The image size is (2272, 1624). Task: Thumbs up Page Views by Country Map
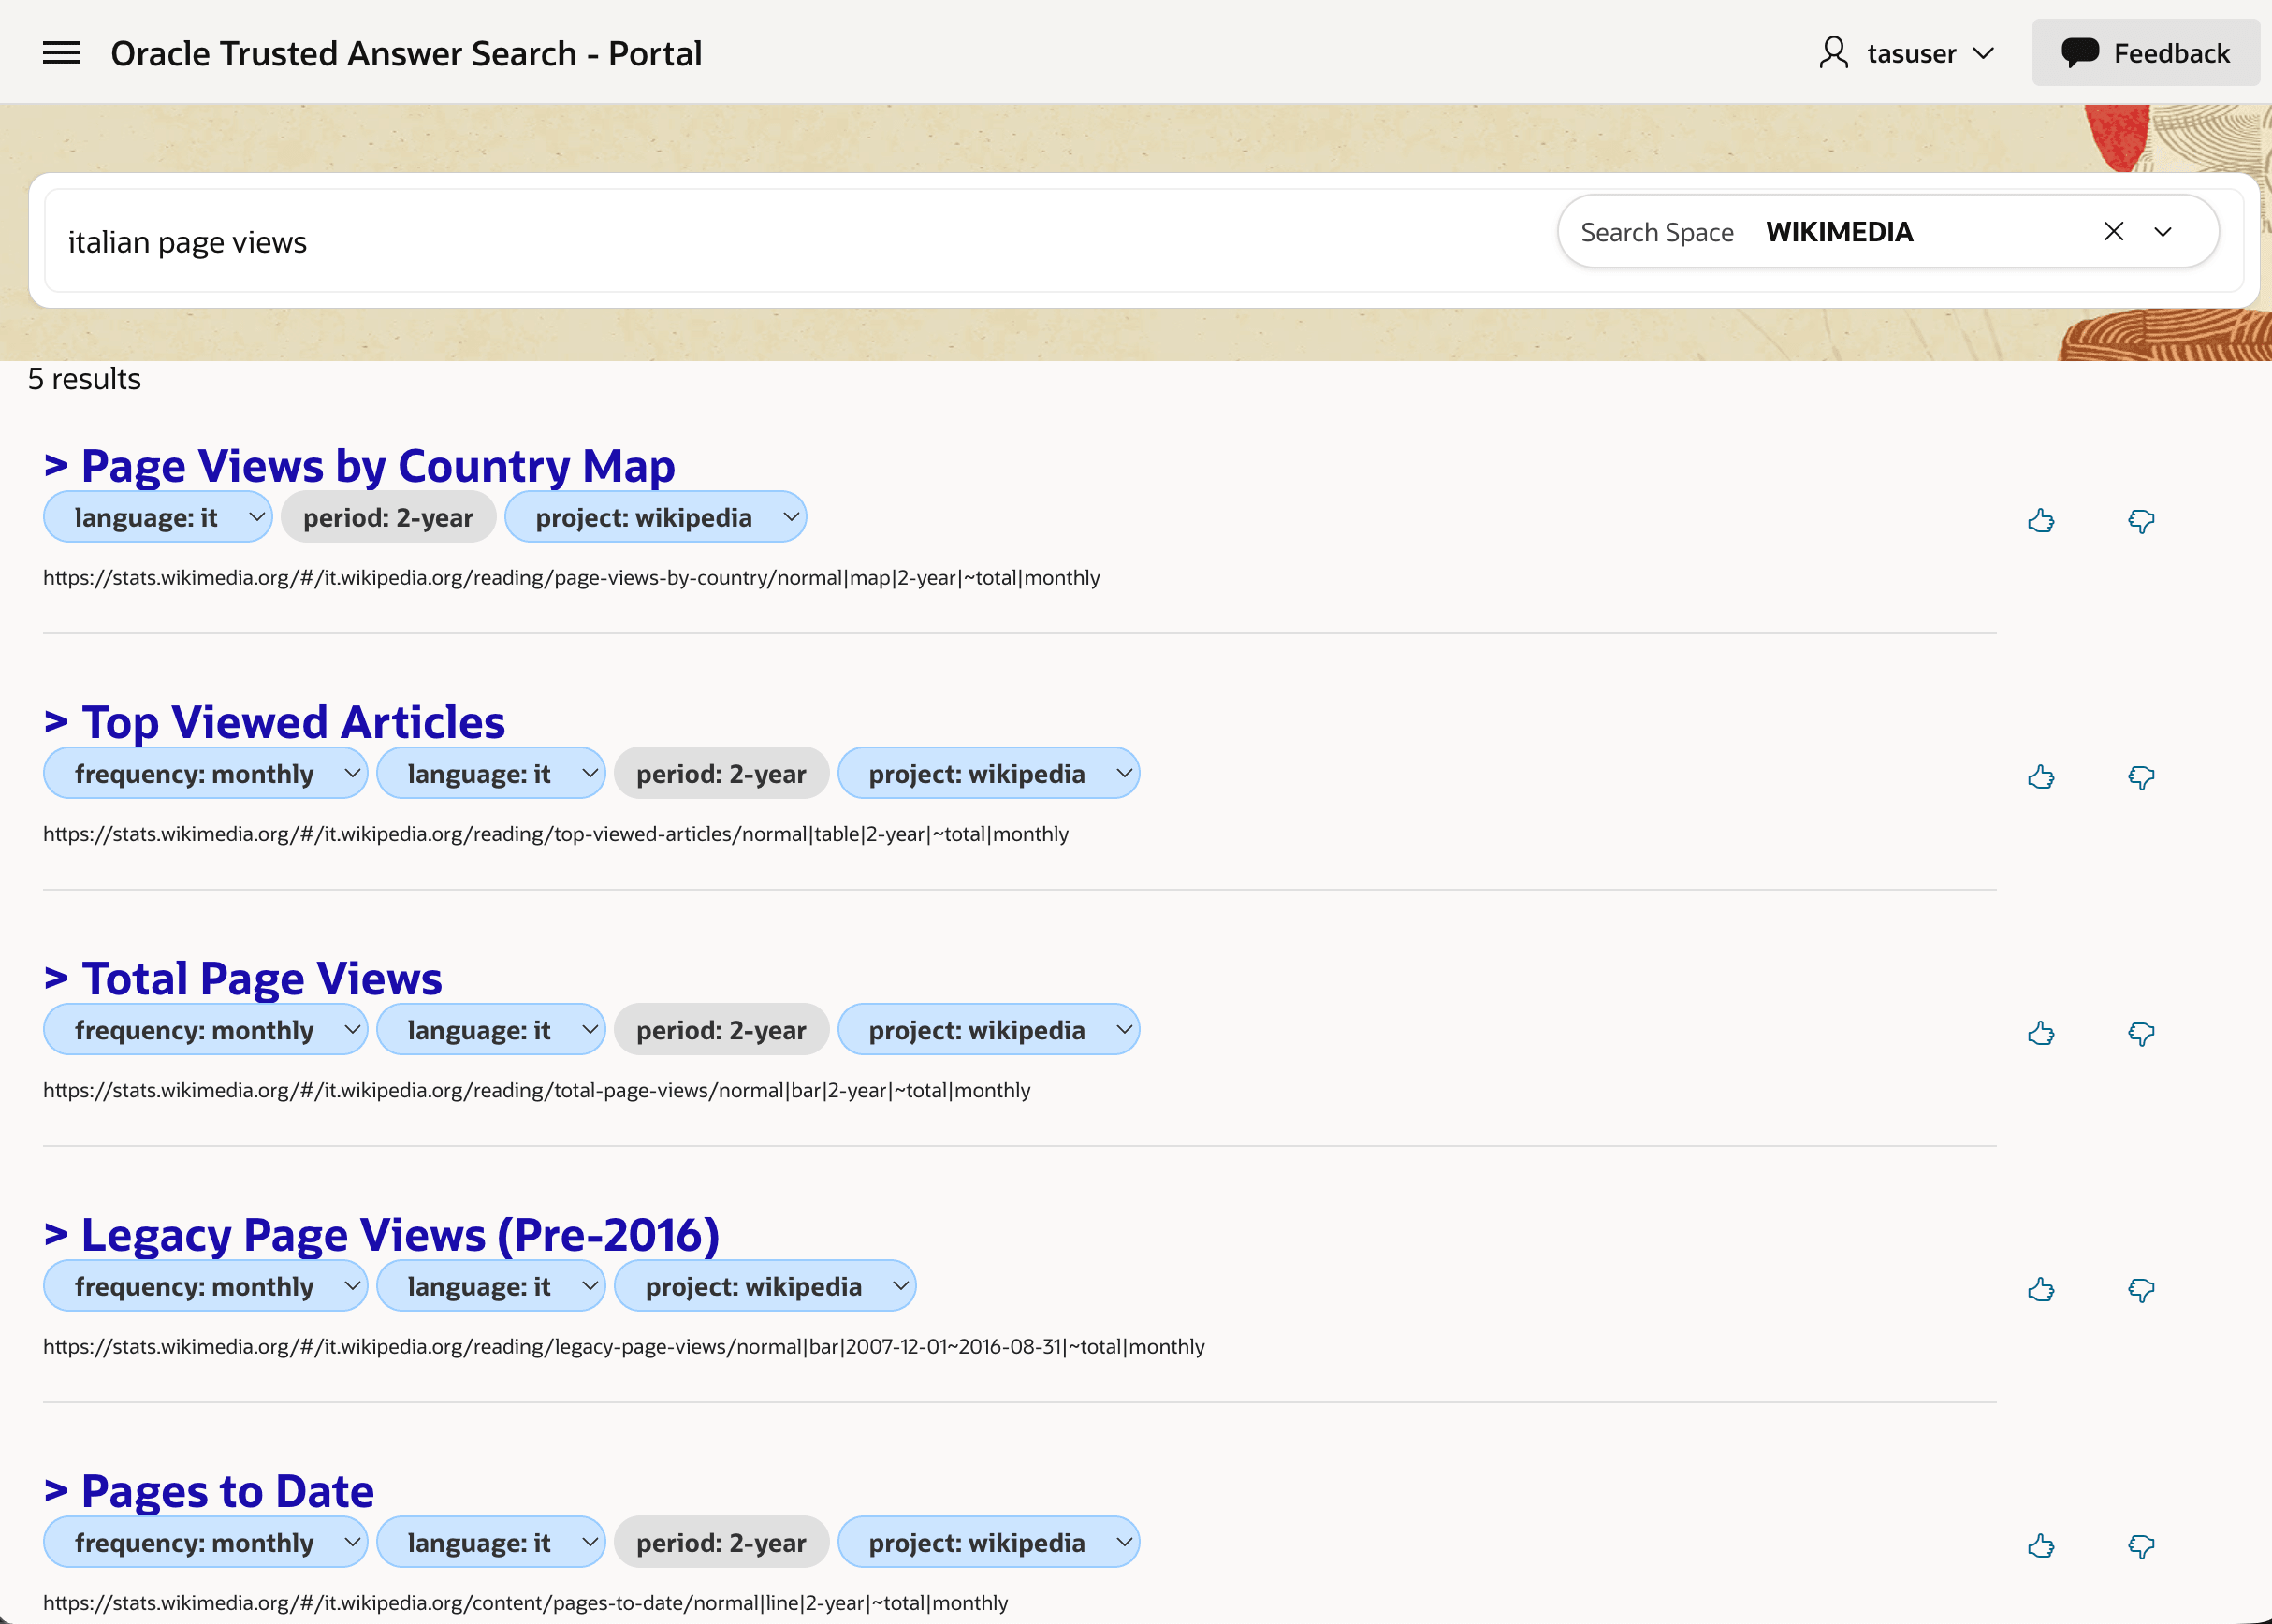pyautogui.click(x=2041, y=520)
